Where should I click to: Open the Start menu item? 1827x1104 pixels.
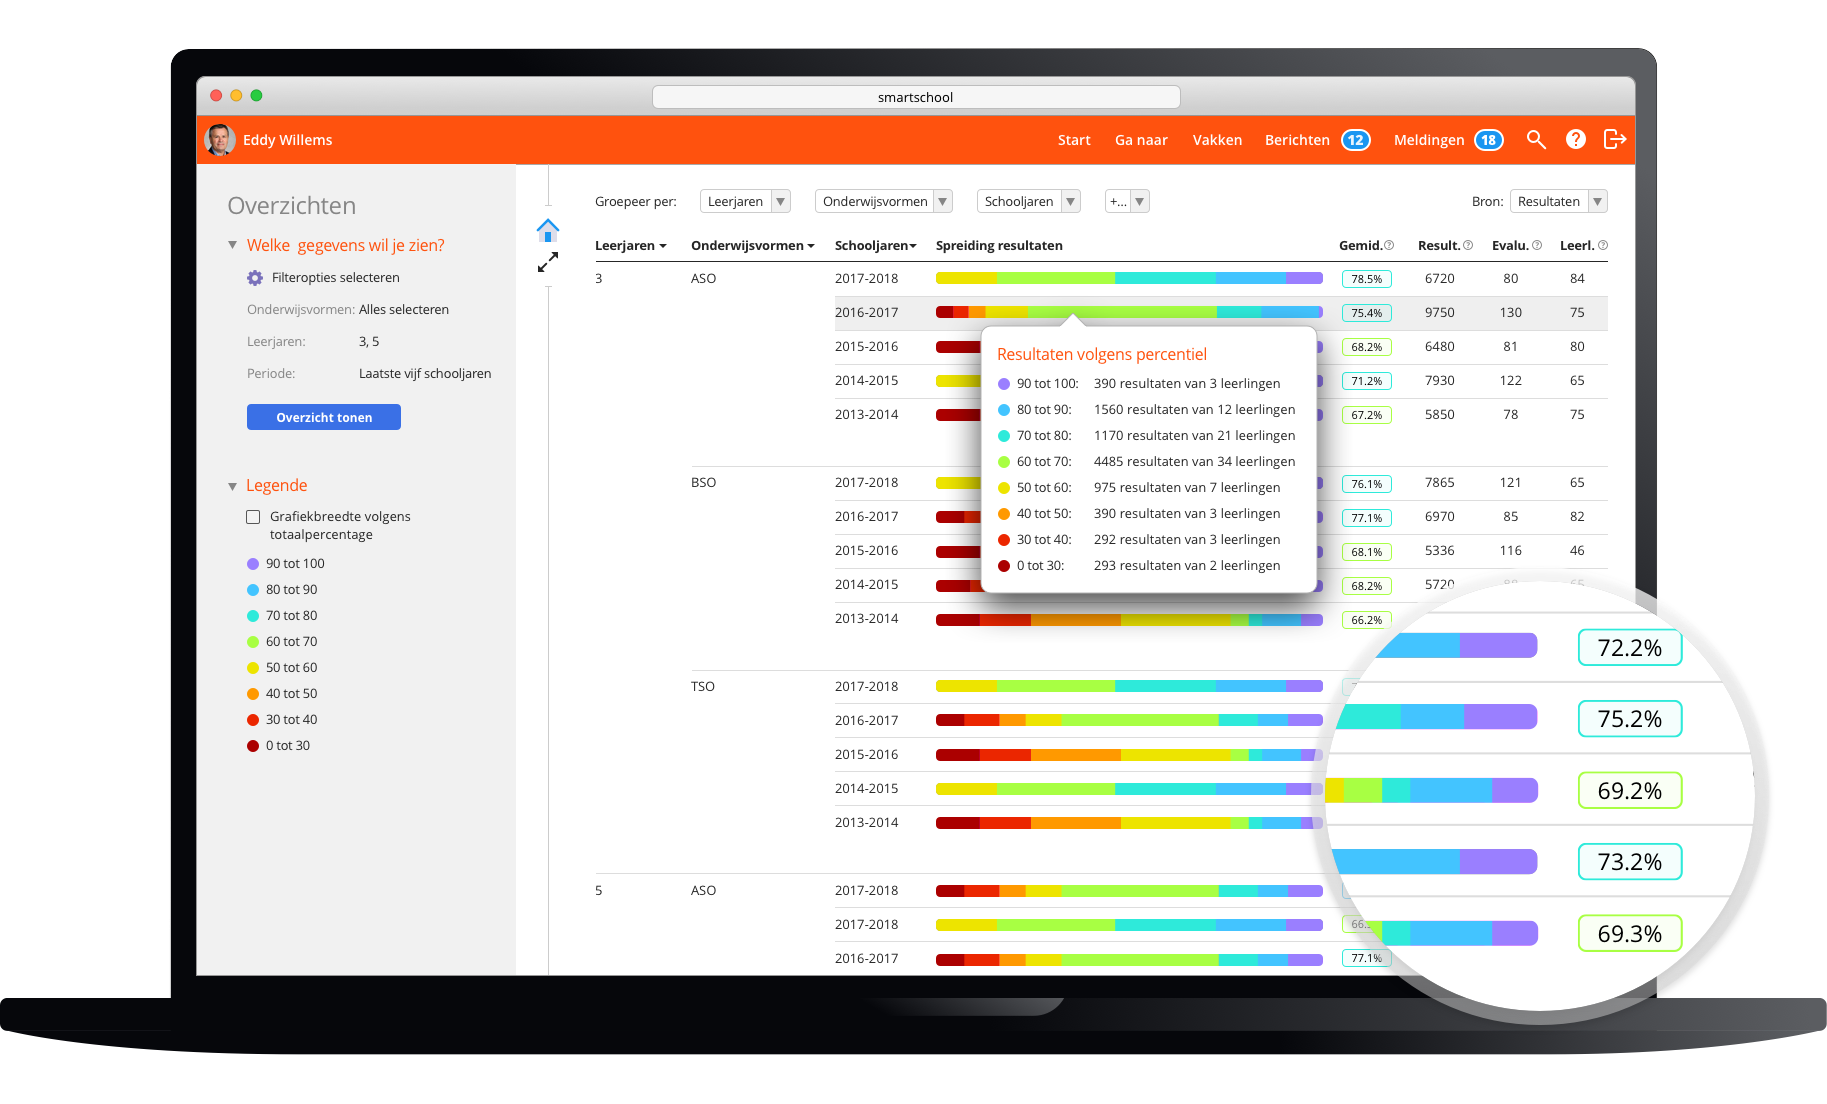pos(1074,140)
